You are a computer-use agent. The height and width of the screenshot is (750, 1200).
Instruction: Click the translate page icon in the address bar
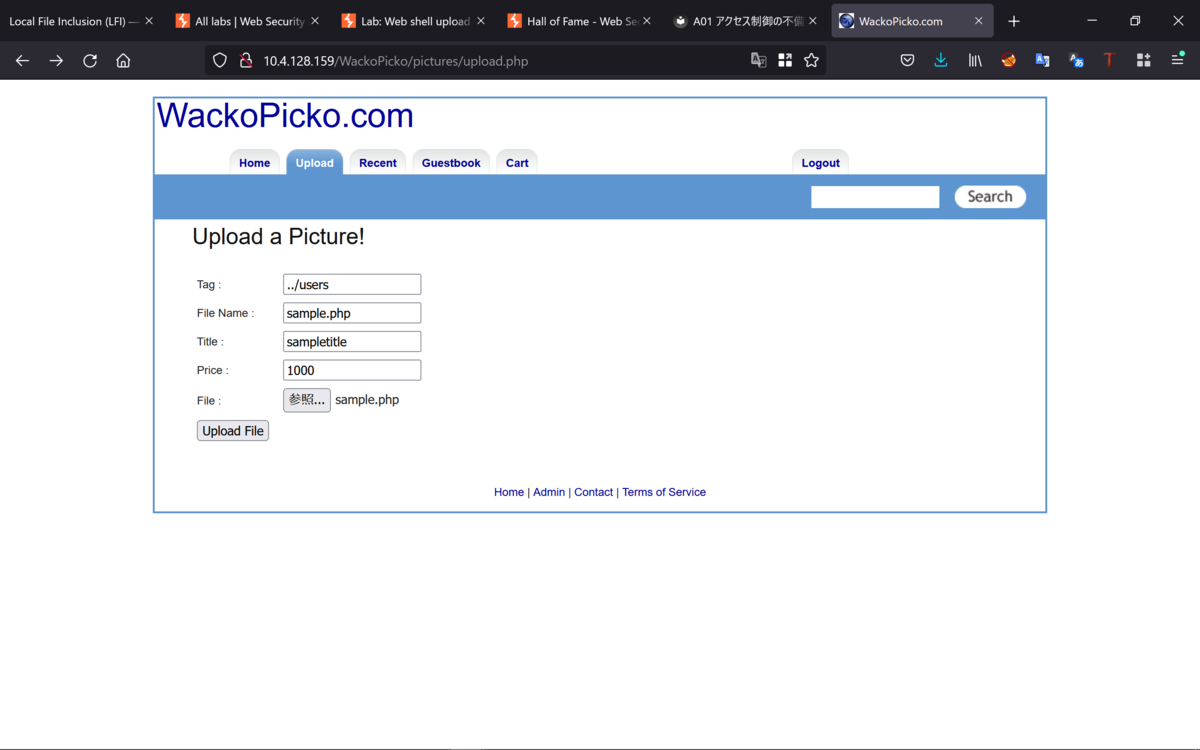click(759, 61)
